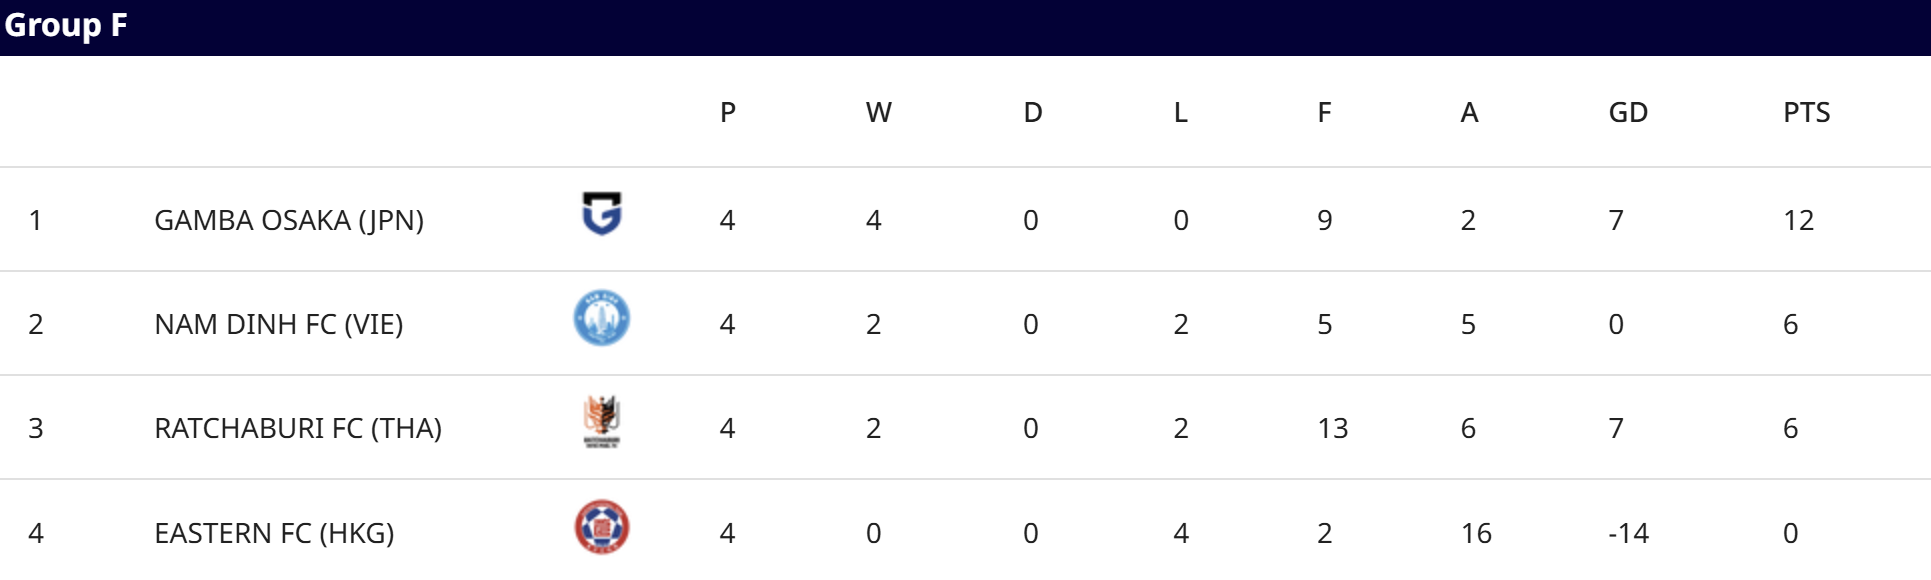
Task: Open the GAMBA OSAKA (JPN) team name
Action: pyautogui.click(x=289, y=220)
